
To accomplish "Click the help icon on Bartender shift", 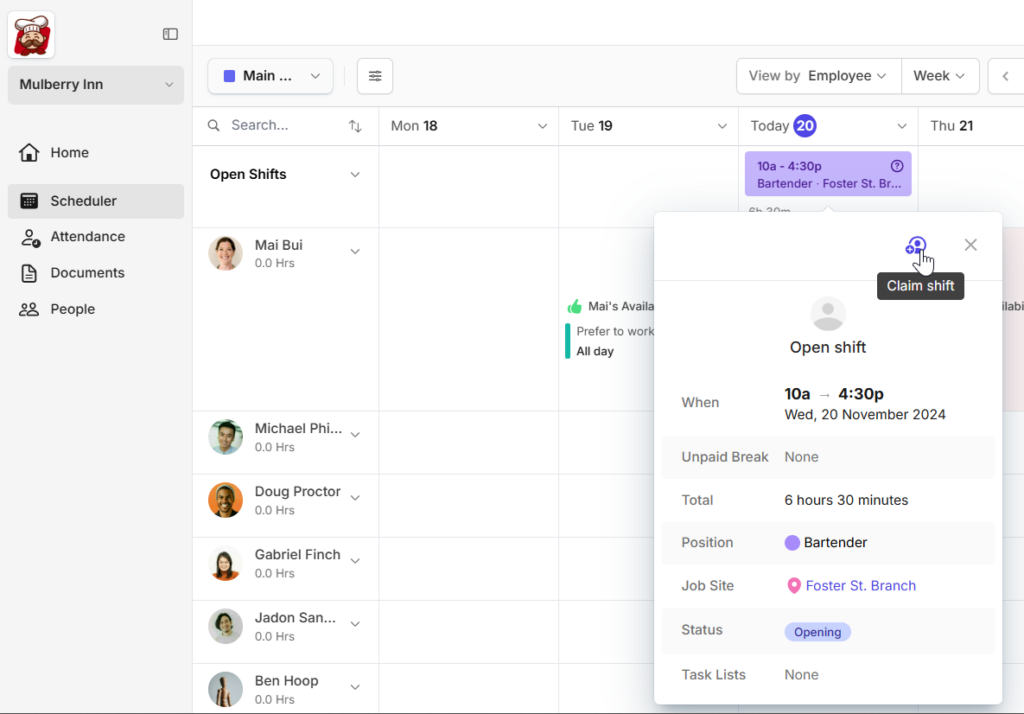I will pyautogui.click(x=897, y=166).
